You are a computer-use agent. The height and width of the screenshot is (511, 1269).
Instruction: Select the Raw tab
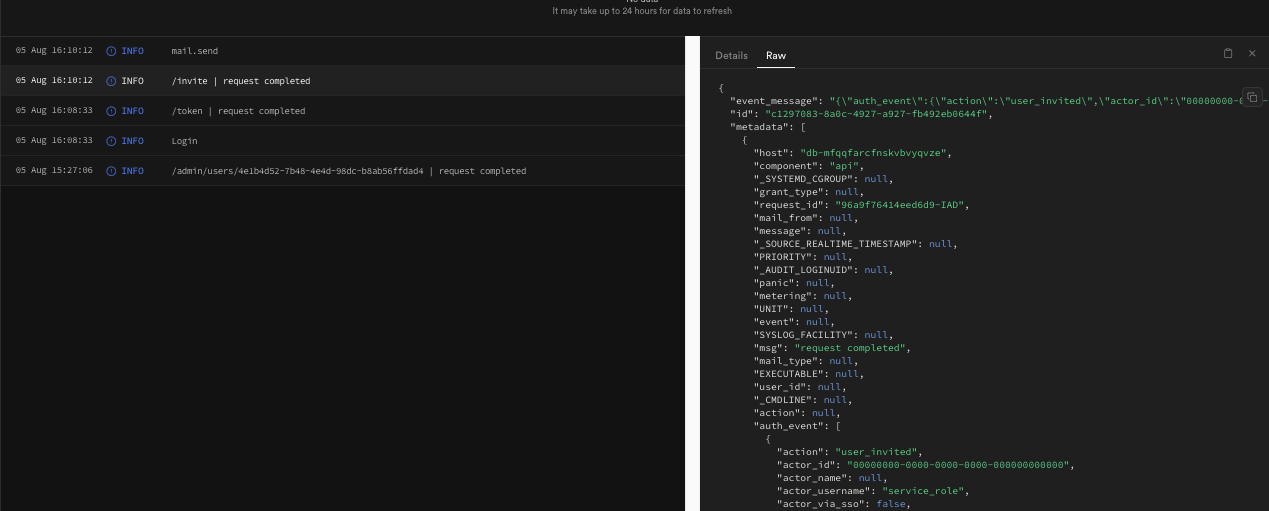point(776,56)
